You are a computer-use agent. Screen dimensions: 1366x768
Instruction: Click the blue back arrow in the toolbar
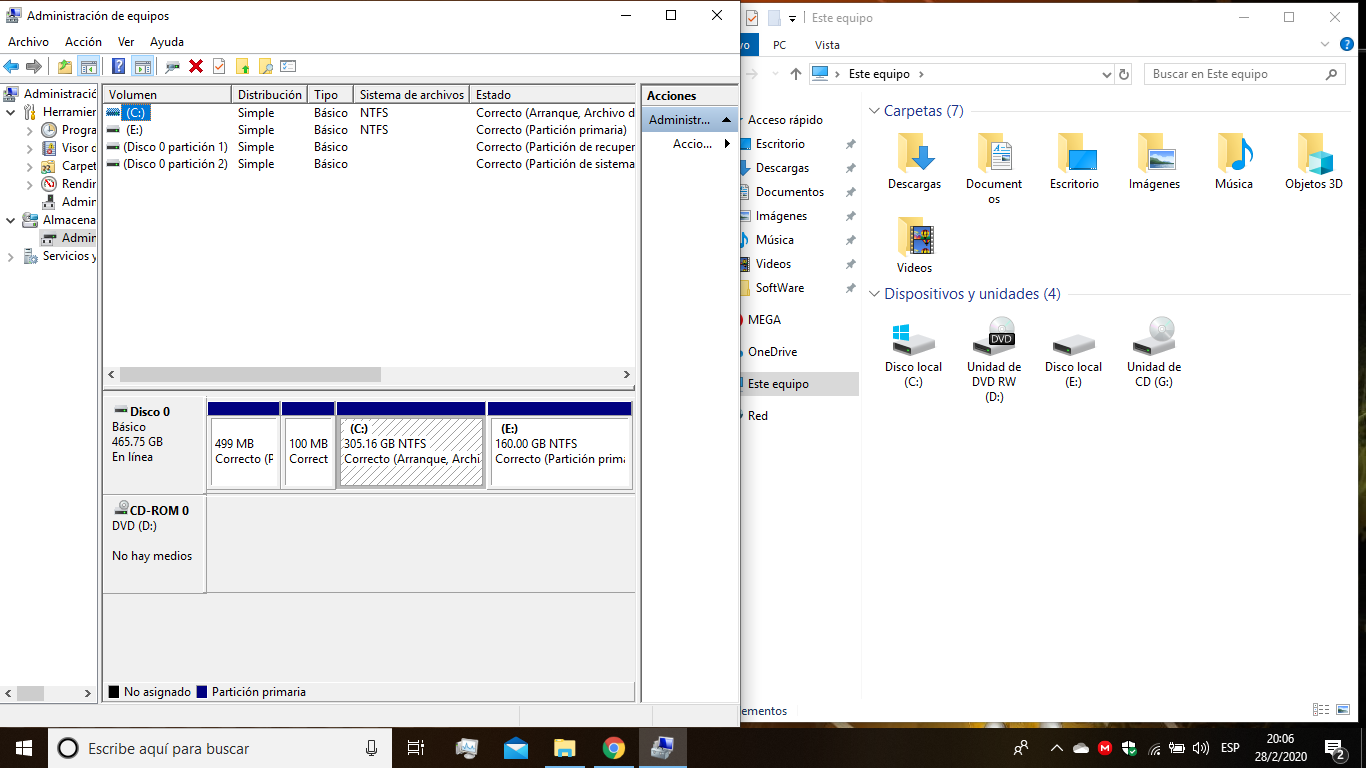(11, 66)
